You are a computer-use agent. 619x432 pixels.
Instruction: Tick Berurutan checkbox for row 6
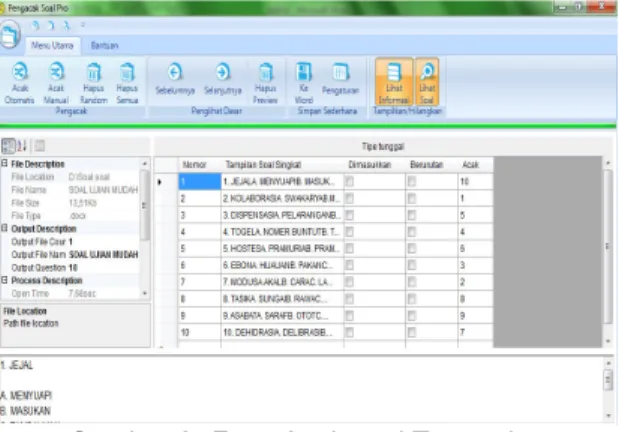coord(412,265)
